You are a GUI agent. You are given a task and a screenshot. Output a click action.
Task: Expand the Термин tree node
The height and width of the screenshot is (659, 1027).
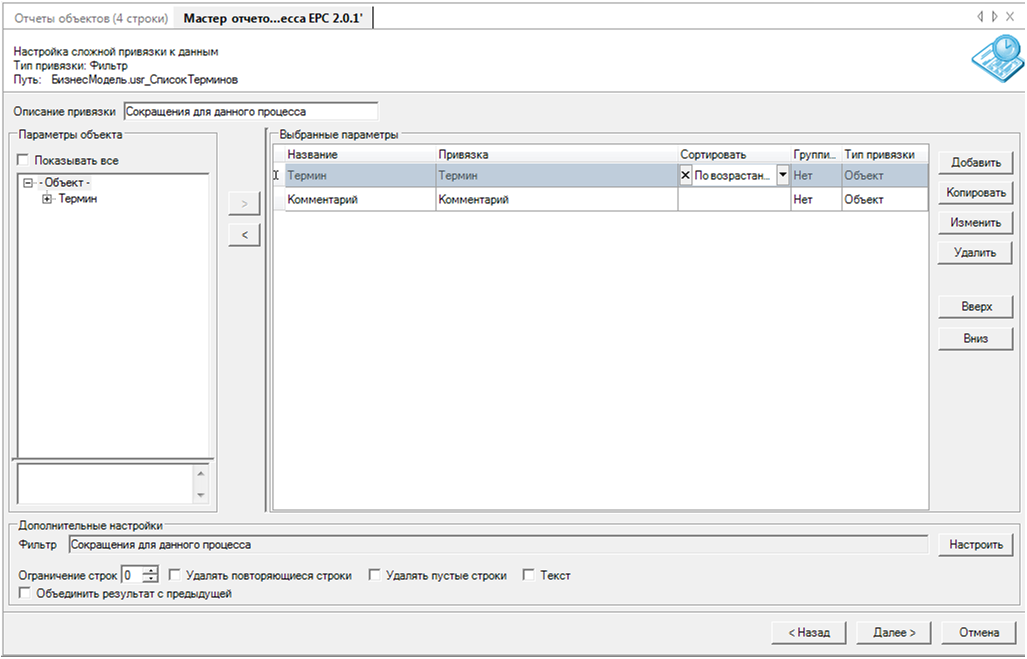pyautogui.click(x=47, y=199)
